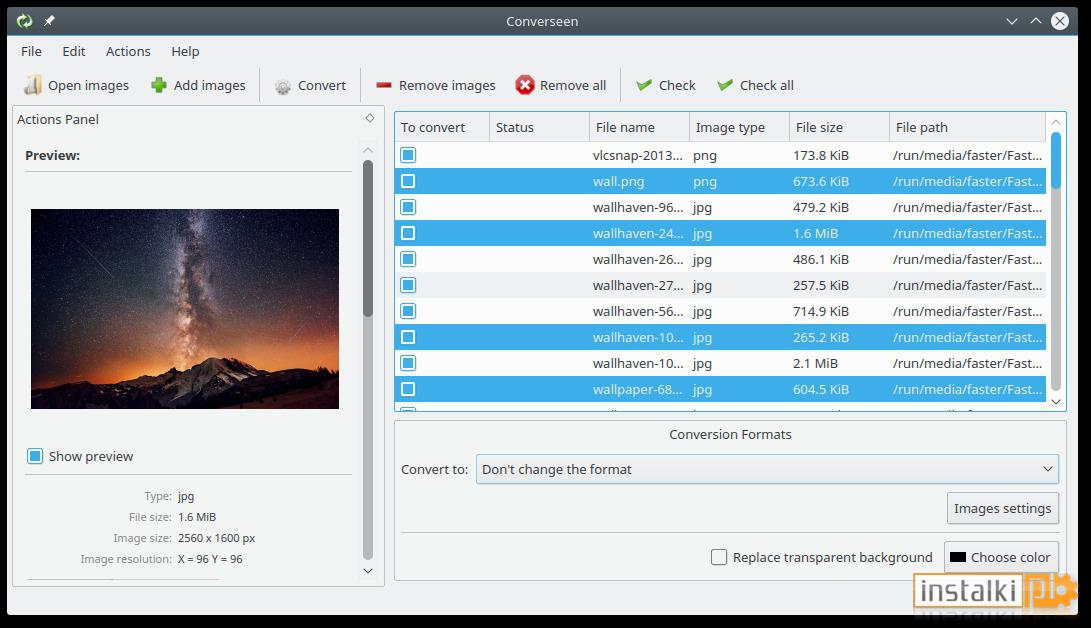The width and height of the screenshot is (1091, 628).
Task: Start conversion with the Convert gear icon
Action: pyautogui.click(x=282, y=86)
